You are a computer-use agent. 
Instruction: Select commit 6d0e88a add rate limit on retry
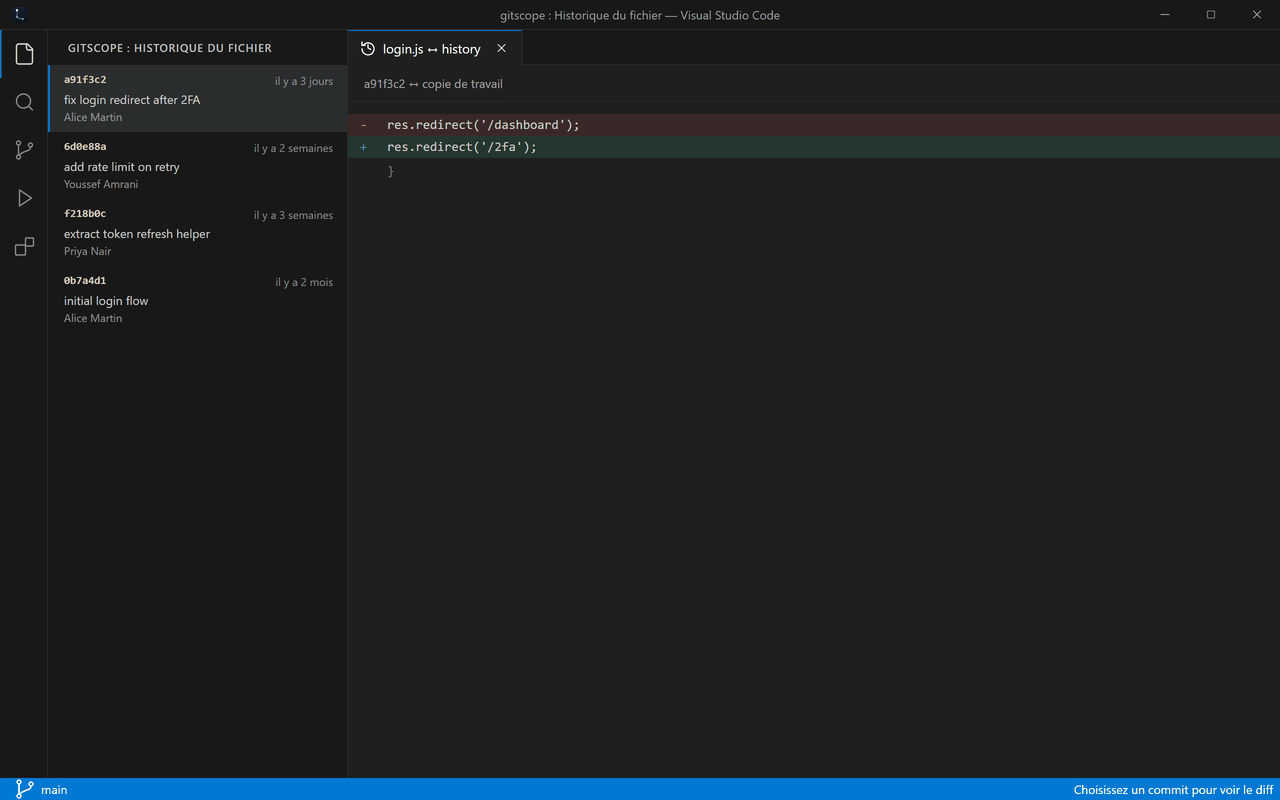(198, 166)
